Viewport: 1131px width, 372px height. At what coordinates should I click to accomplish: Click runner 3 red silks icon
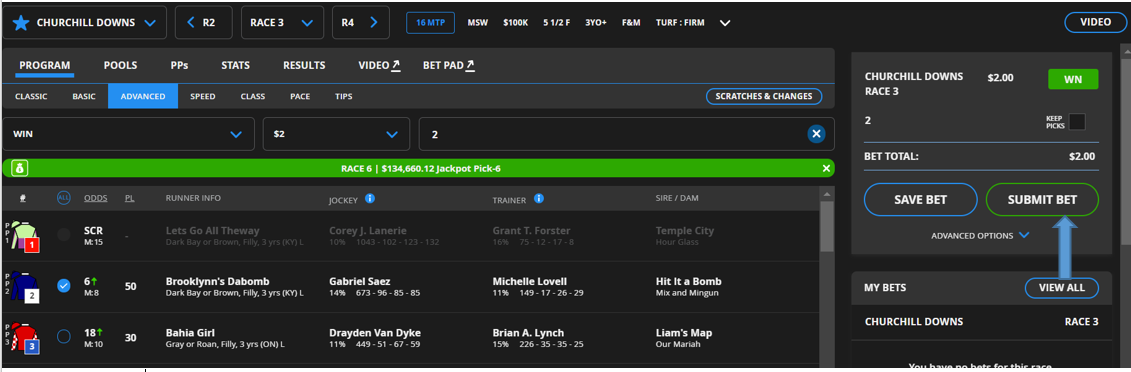point(24,337)
